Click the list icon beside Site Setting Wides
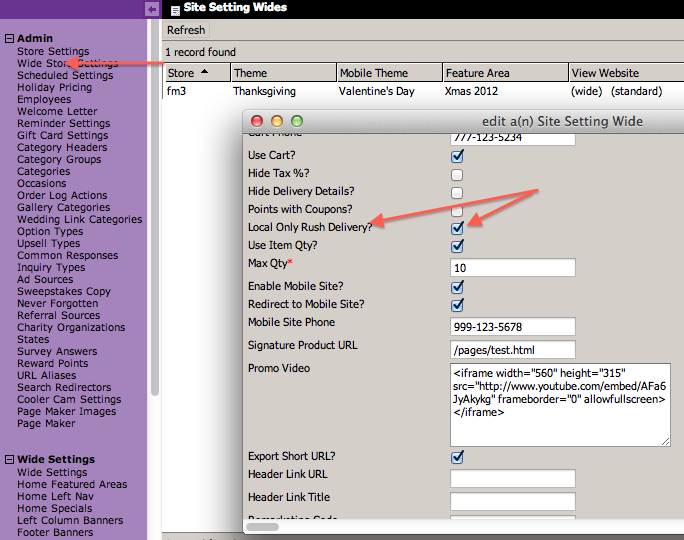Viewport: 684px width, 540px height. (x=175, y=9)
